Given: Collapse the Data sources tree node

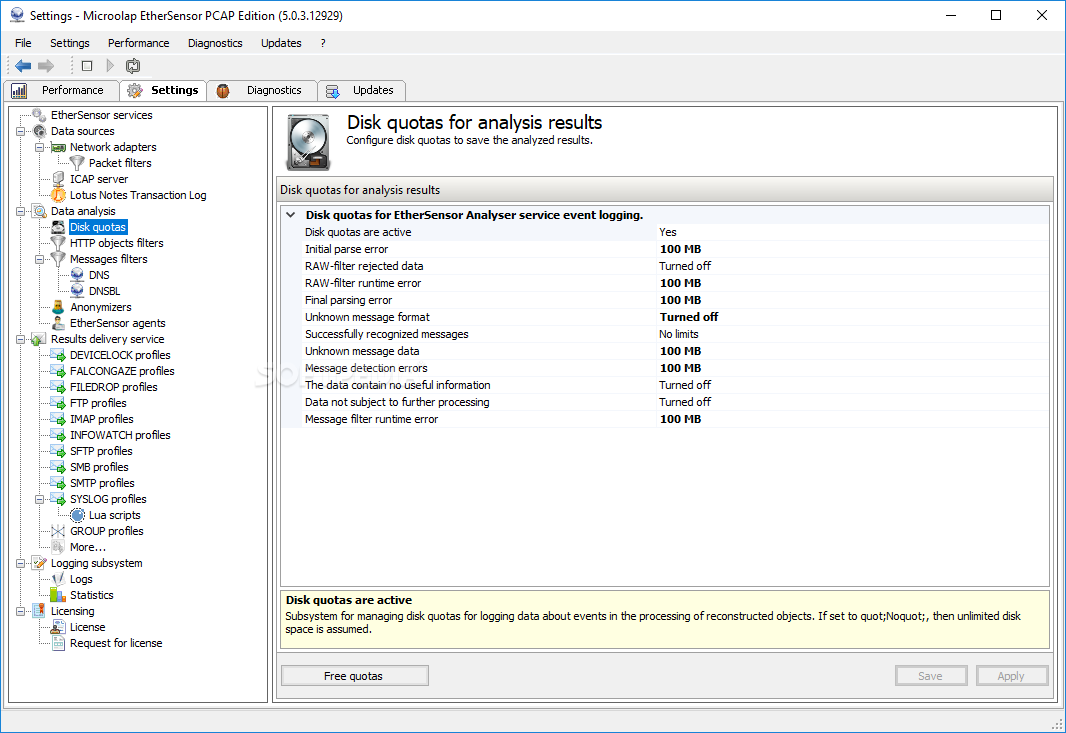Looking at the screenshot, I should click(x=20, y=131).
